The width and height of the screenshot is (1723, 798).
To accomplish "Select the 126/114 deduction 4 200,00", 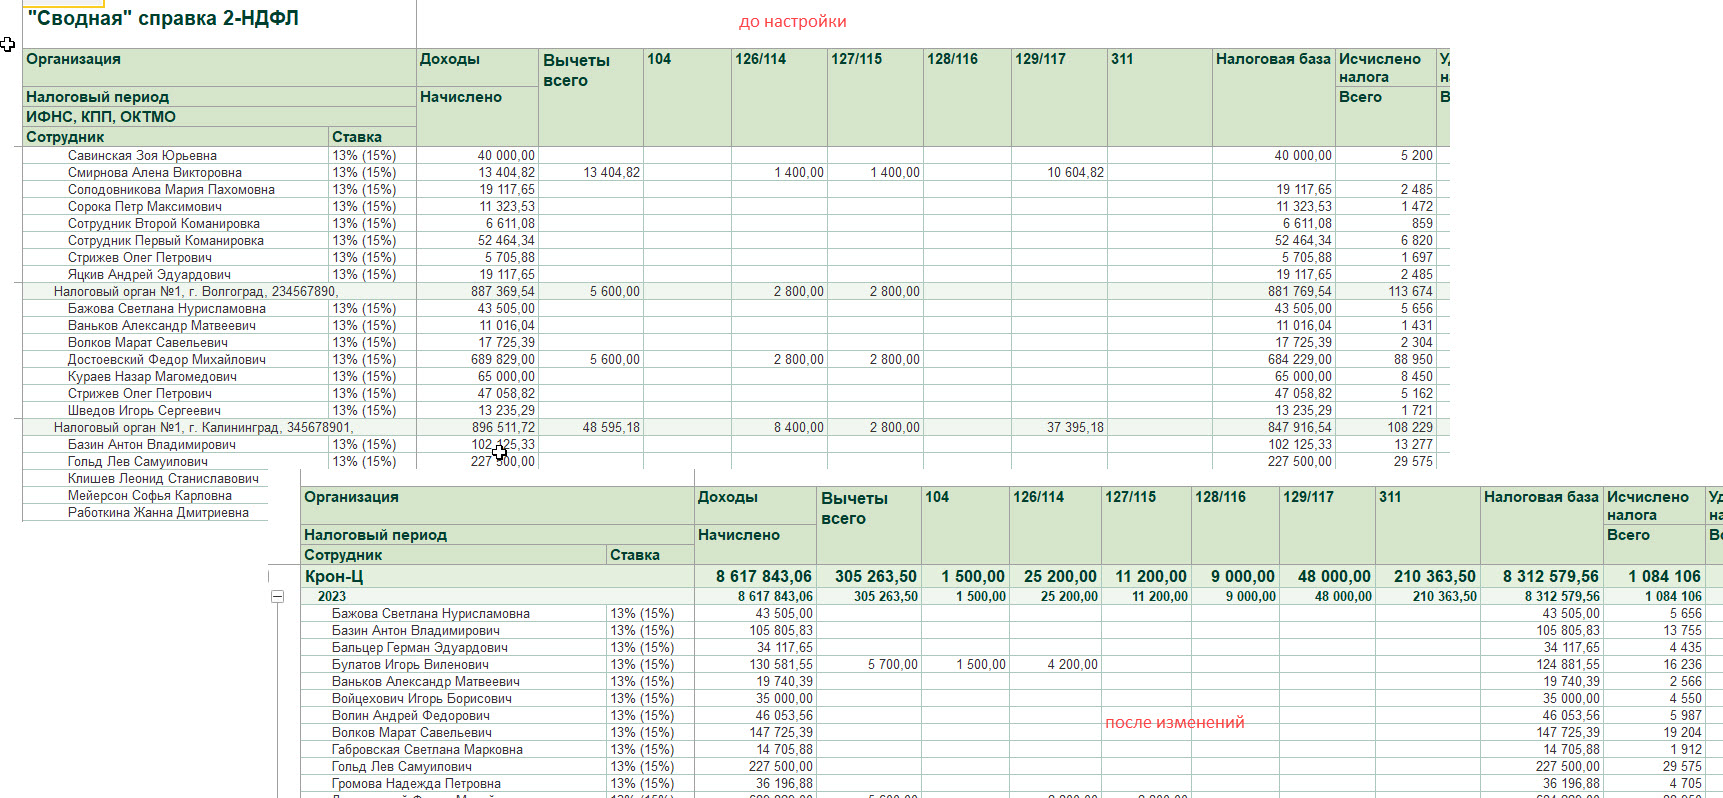I will 1072,664.
